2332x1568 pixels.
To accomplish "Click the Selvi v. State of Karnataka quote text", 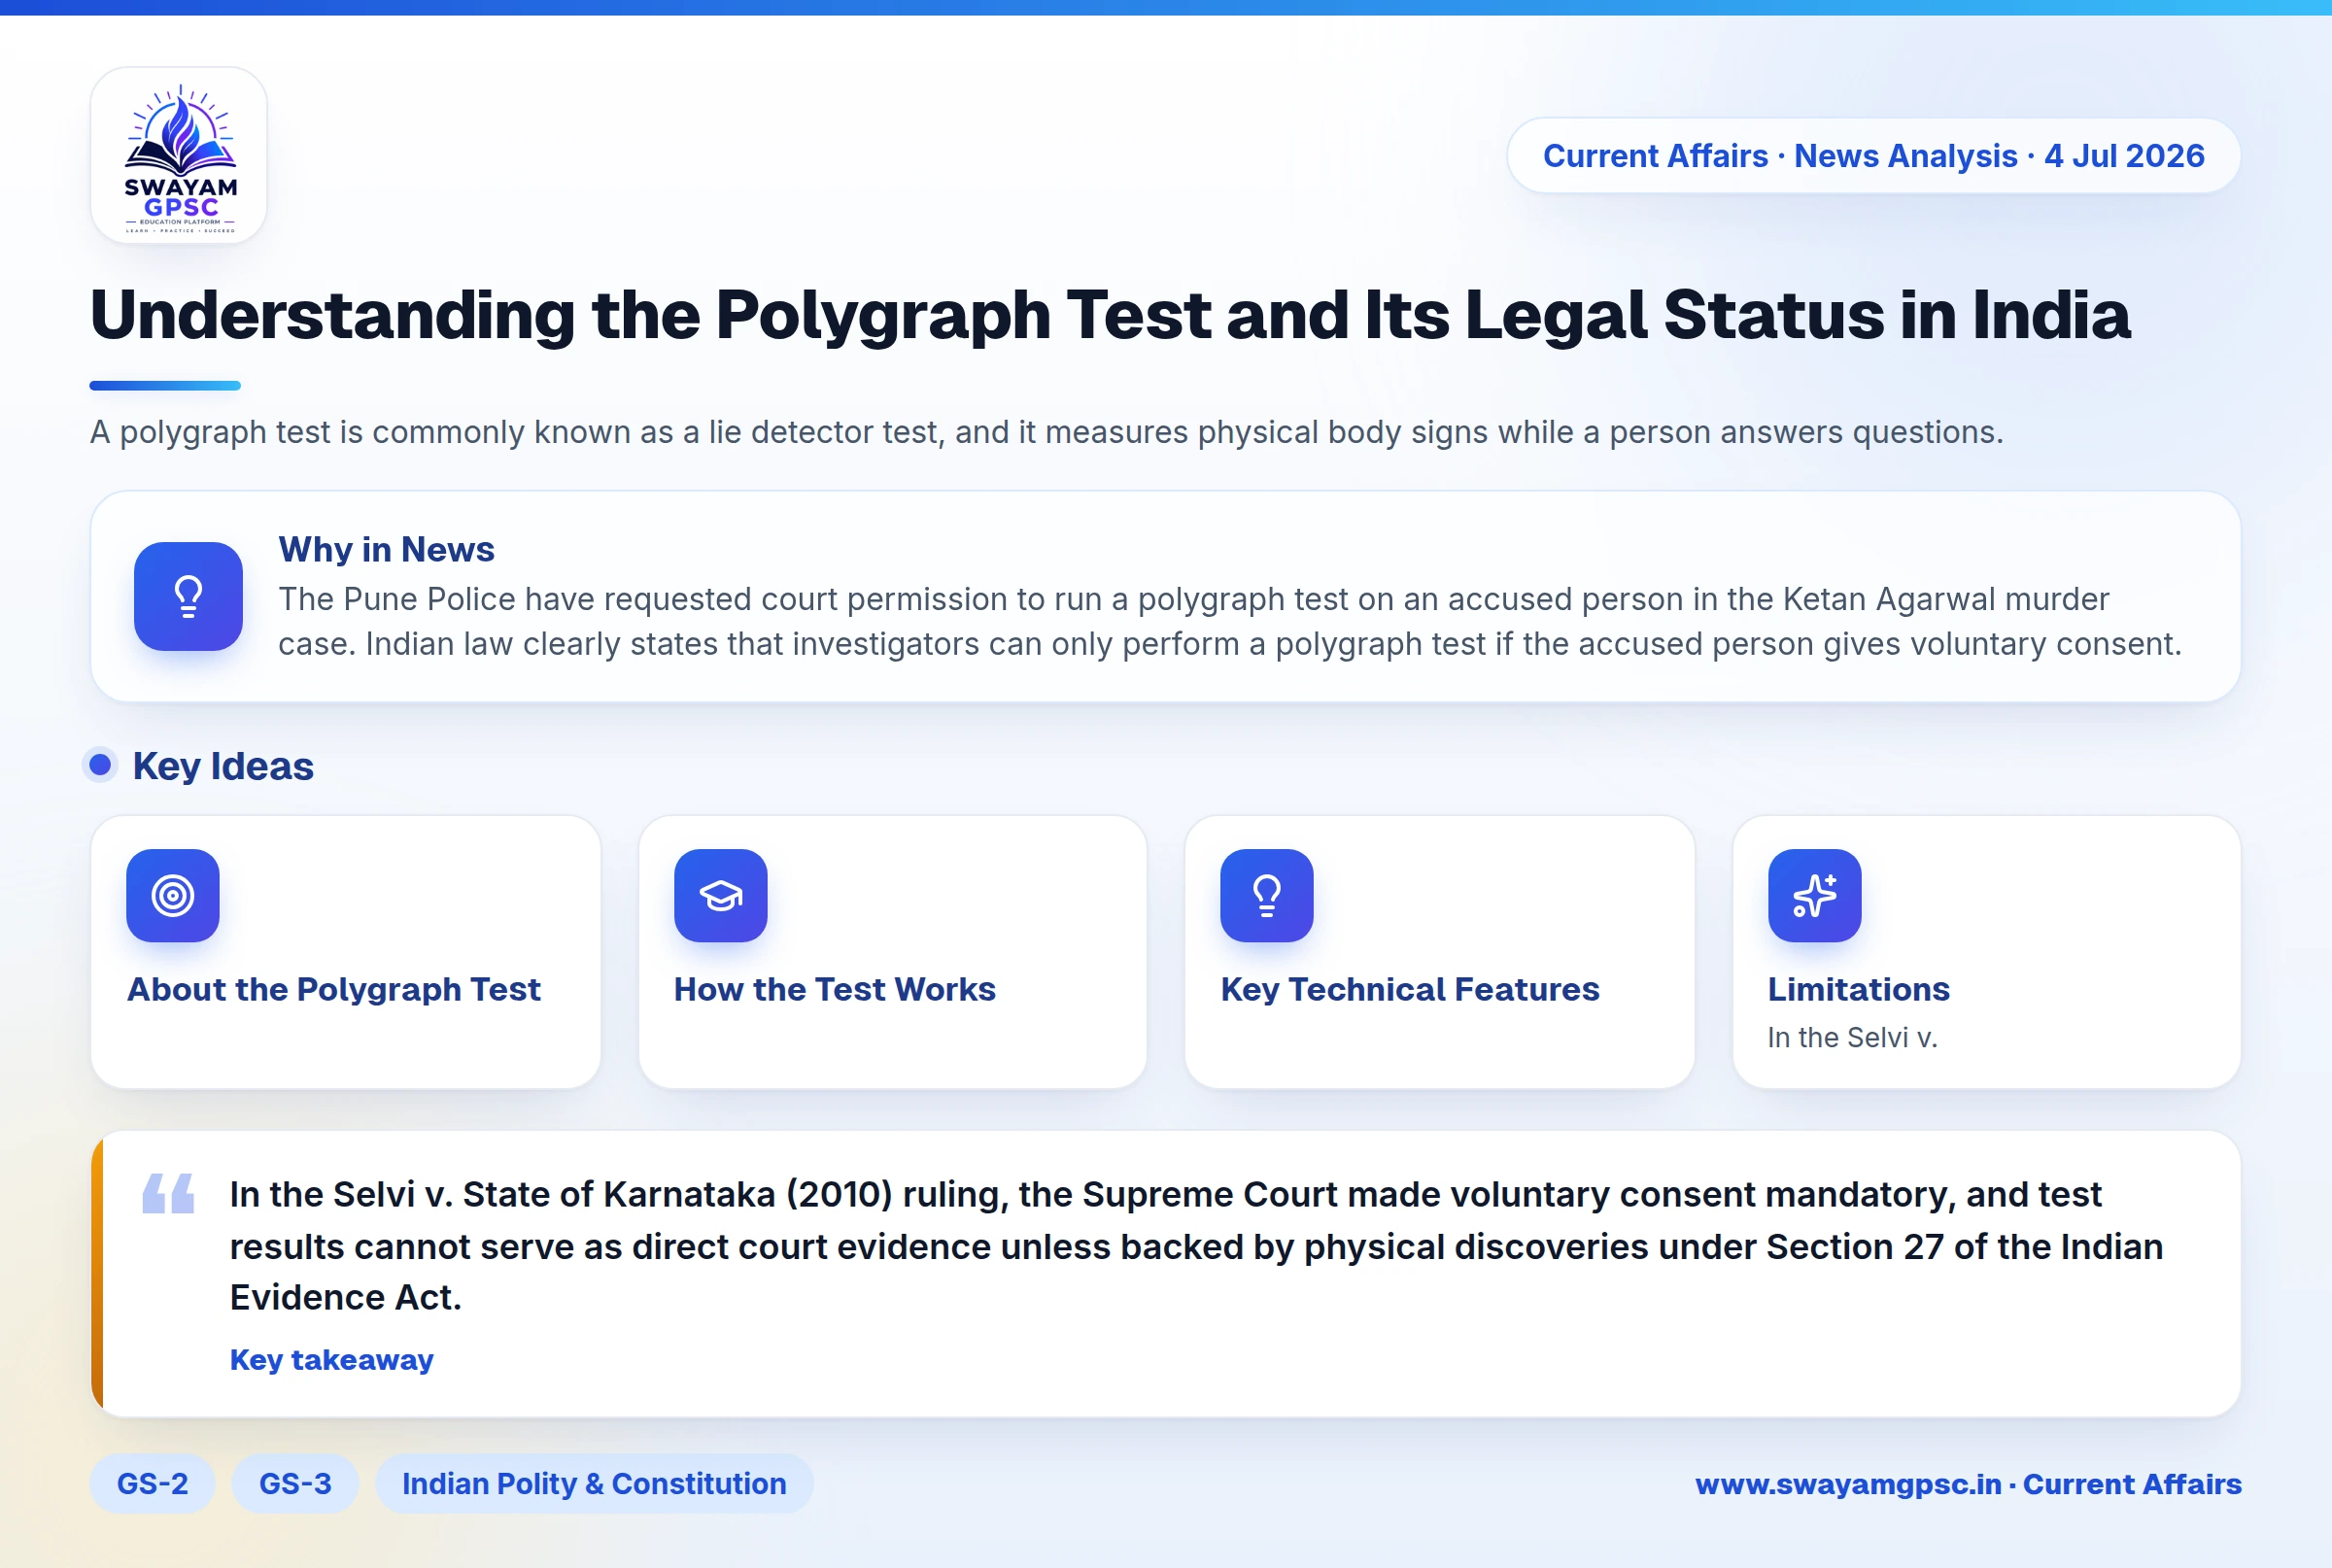I will click(x=1196, y=1245).
